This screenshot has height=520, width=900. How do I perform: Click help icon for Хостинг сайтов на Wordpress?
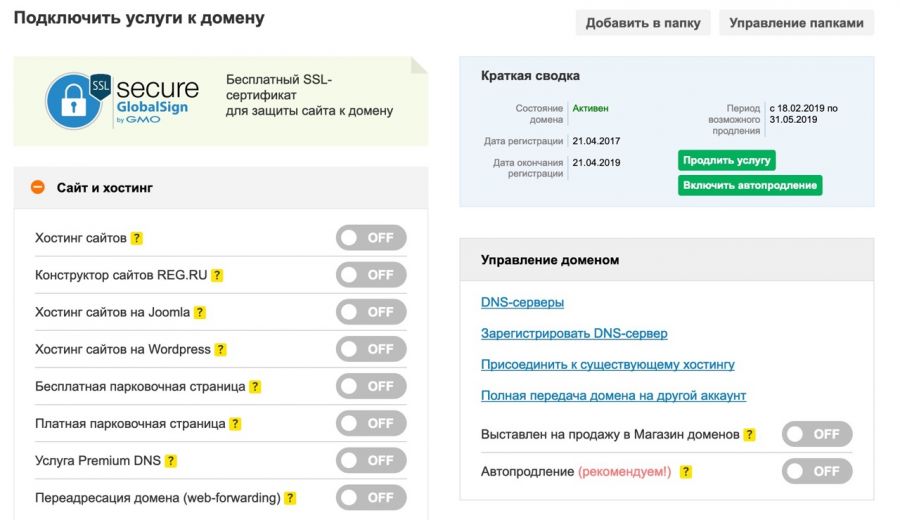221,350
